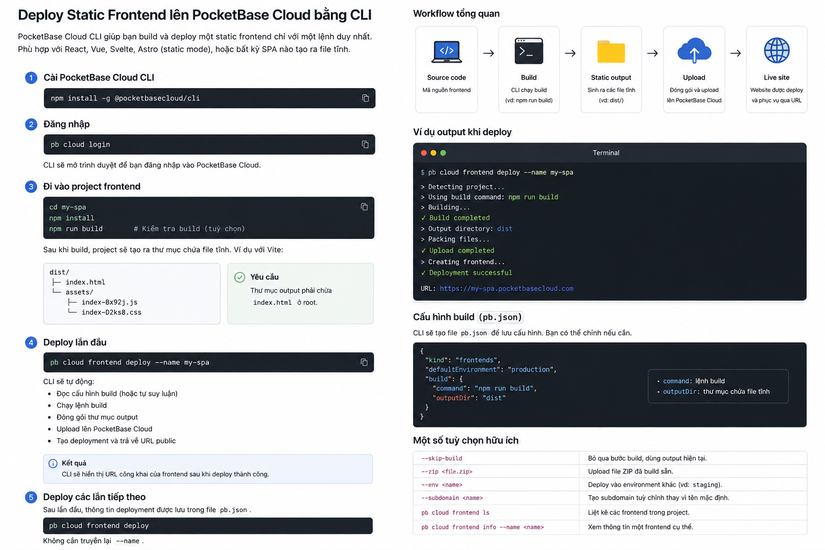Click the Đăng nhập step heading

pos(66,124)
